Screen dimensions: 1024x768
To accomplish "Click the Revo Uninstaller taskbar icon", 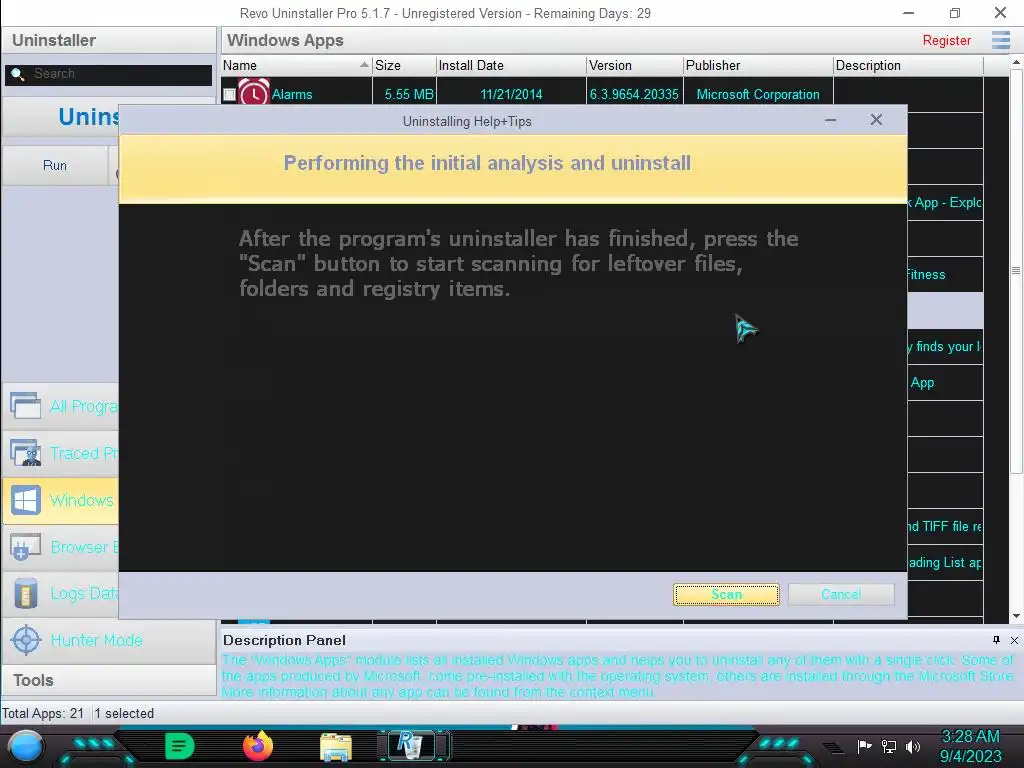I will [411, 746].
